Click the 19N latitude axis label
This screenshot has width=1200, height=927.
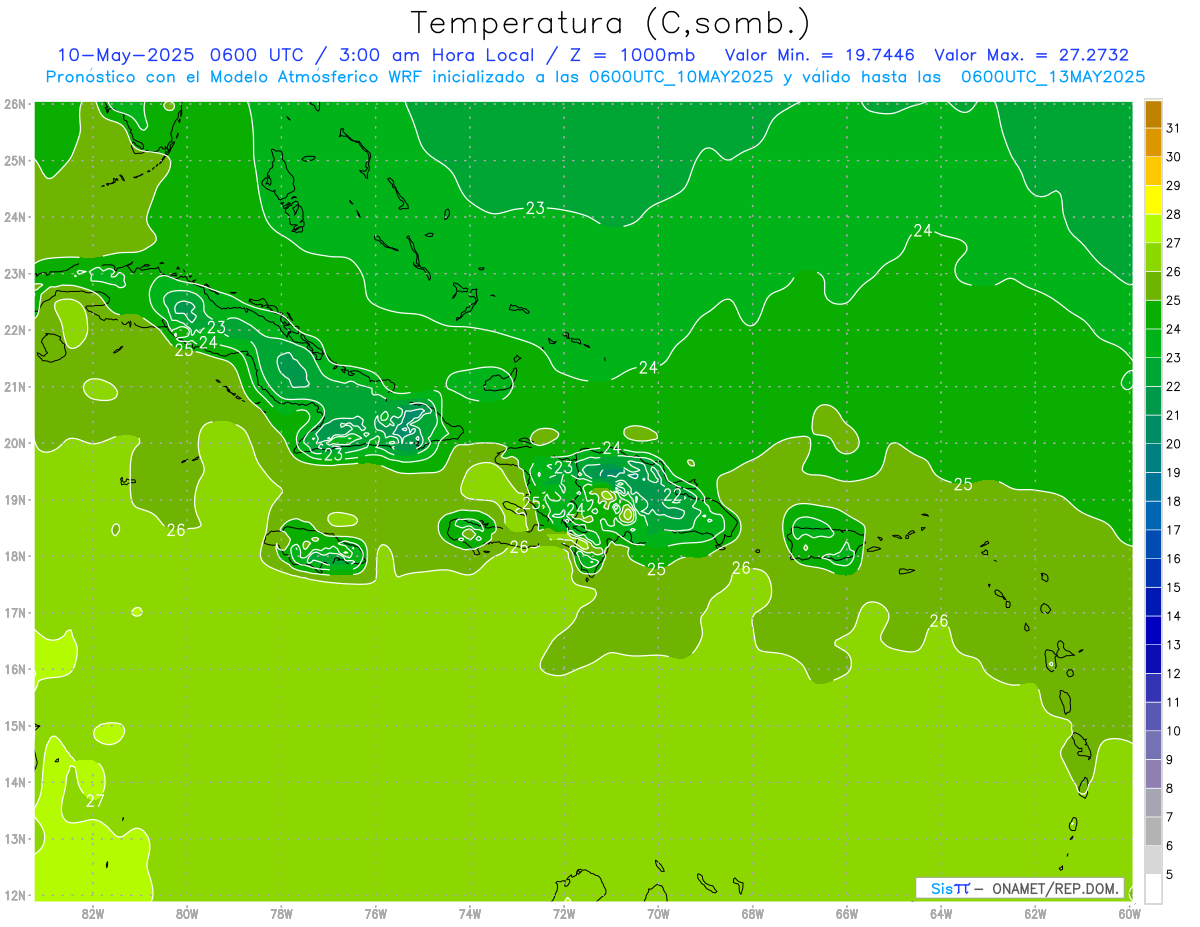(15, 500)
